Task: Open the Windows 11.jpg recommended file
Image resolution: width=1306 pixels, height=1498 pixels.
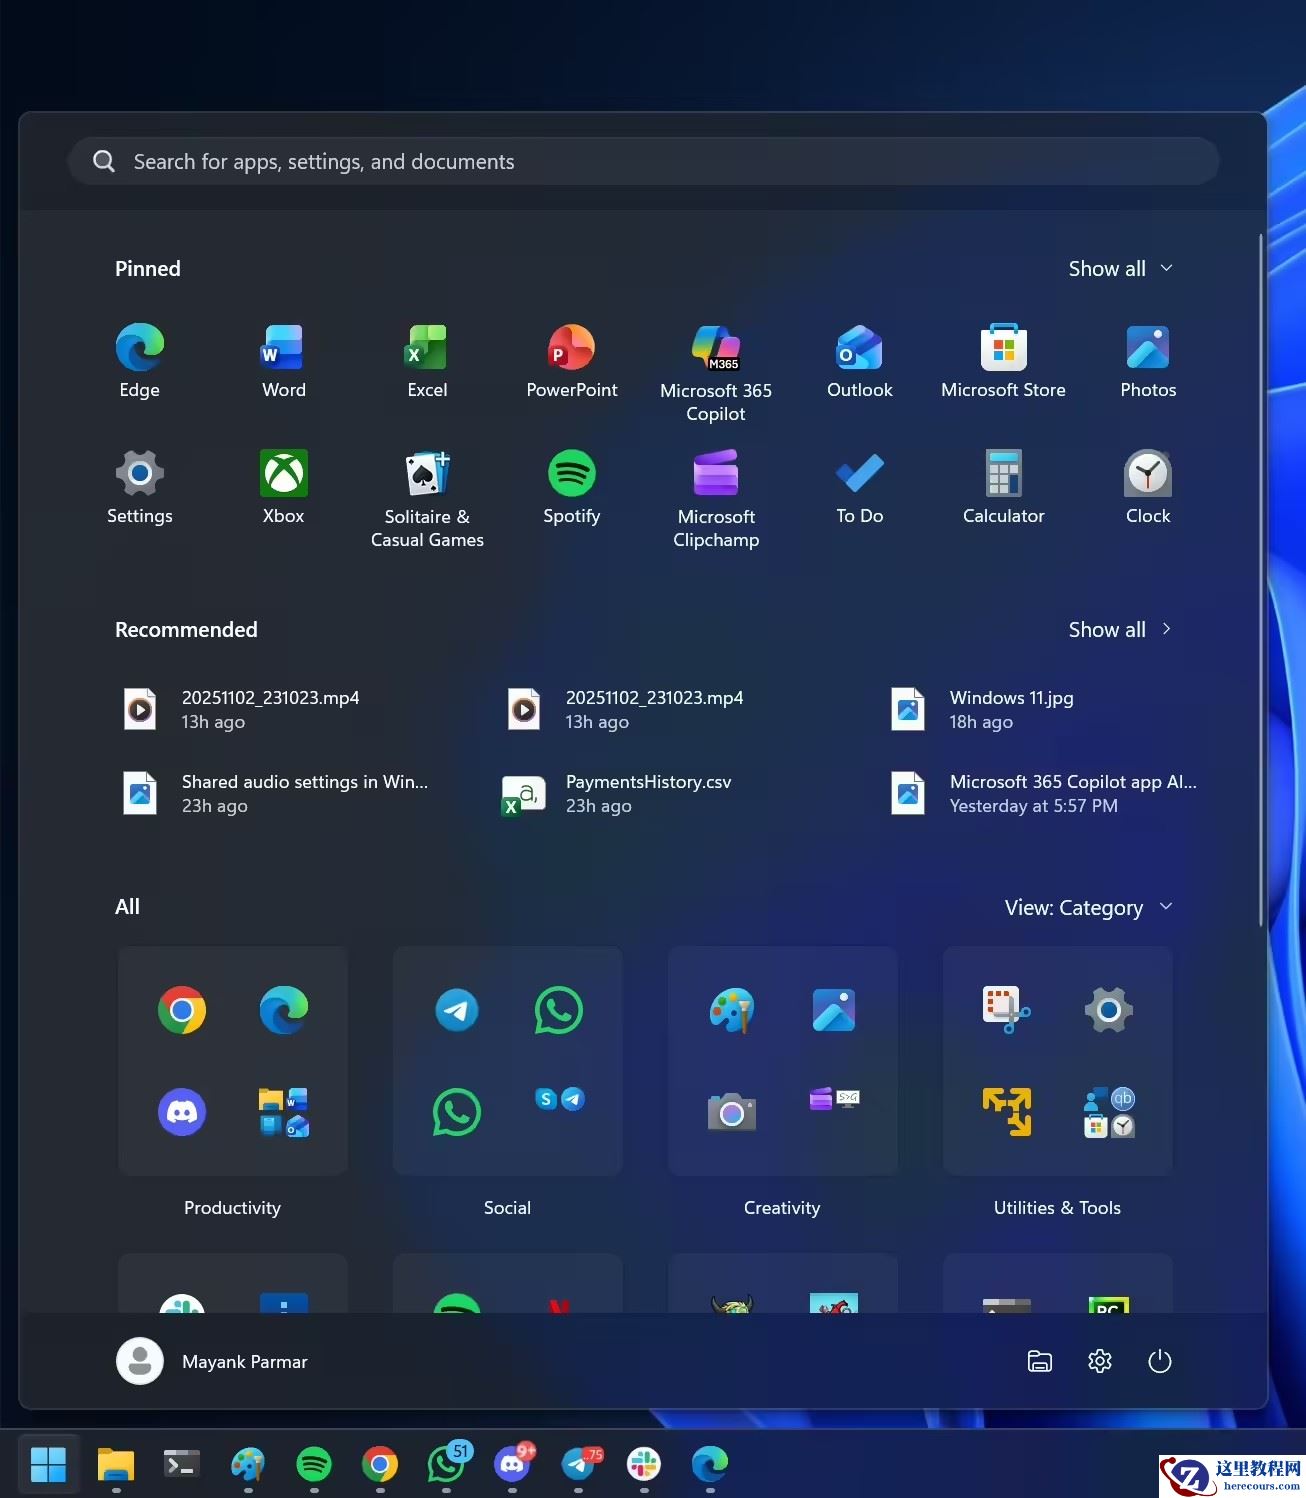Action: (x=1010, y=710)
